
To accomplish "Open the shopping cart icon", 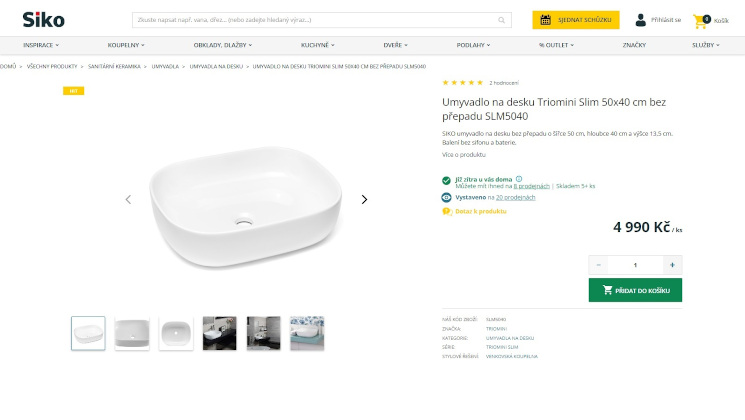I will pos(700,20).
